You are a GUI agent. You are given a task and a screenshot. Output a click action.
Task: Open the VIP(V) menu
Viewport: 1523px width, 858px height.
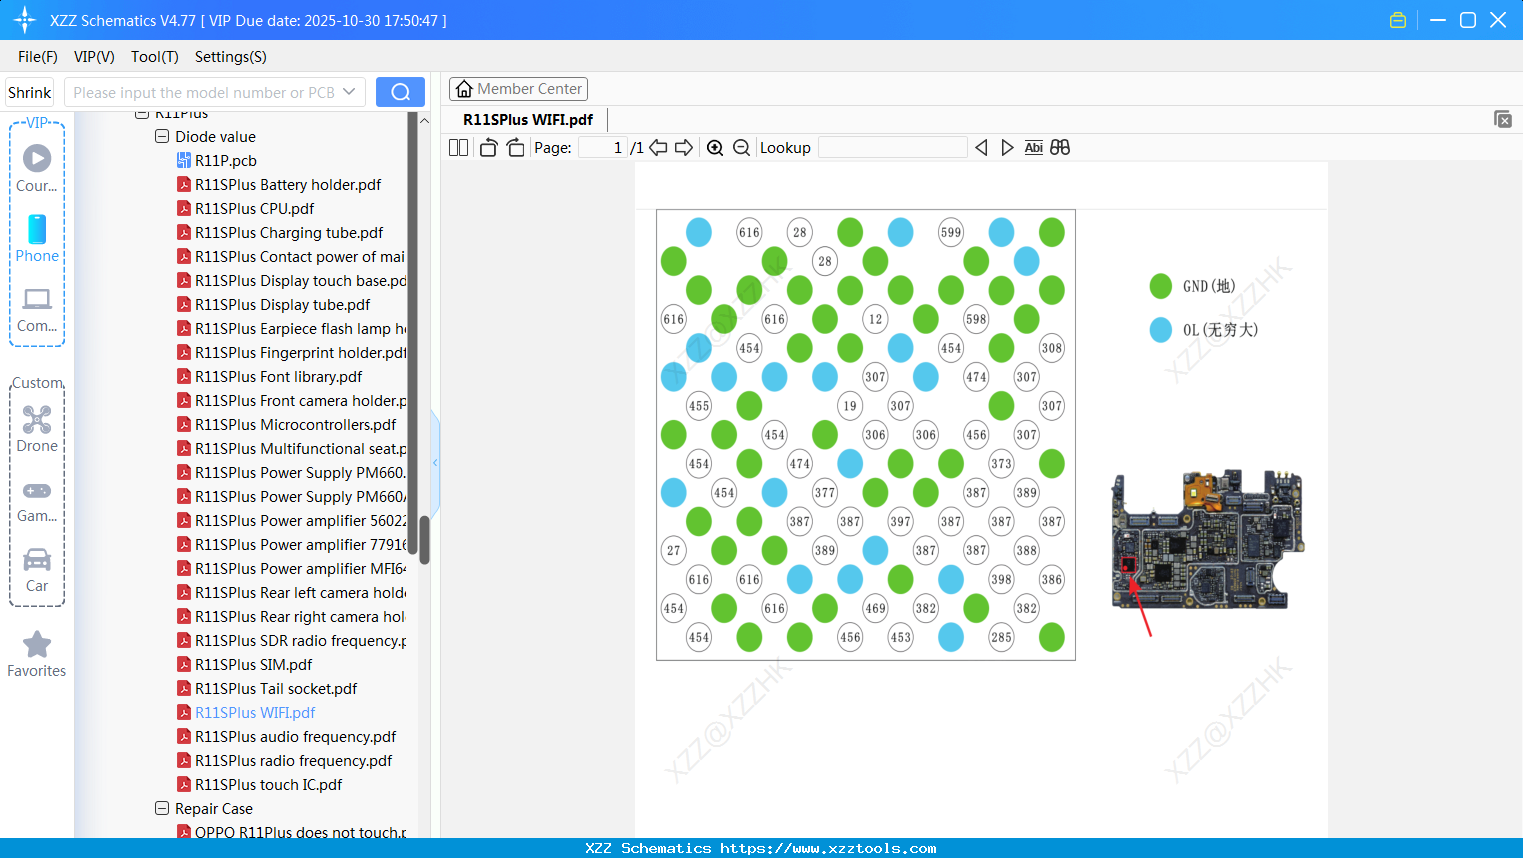click(94, 57)
